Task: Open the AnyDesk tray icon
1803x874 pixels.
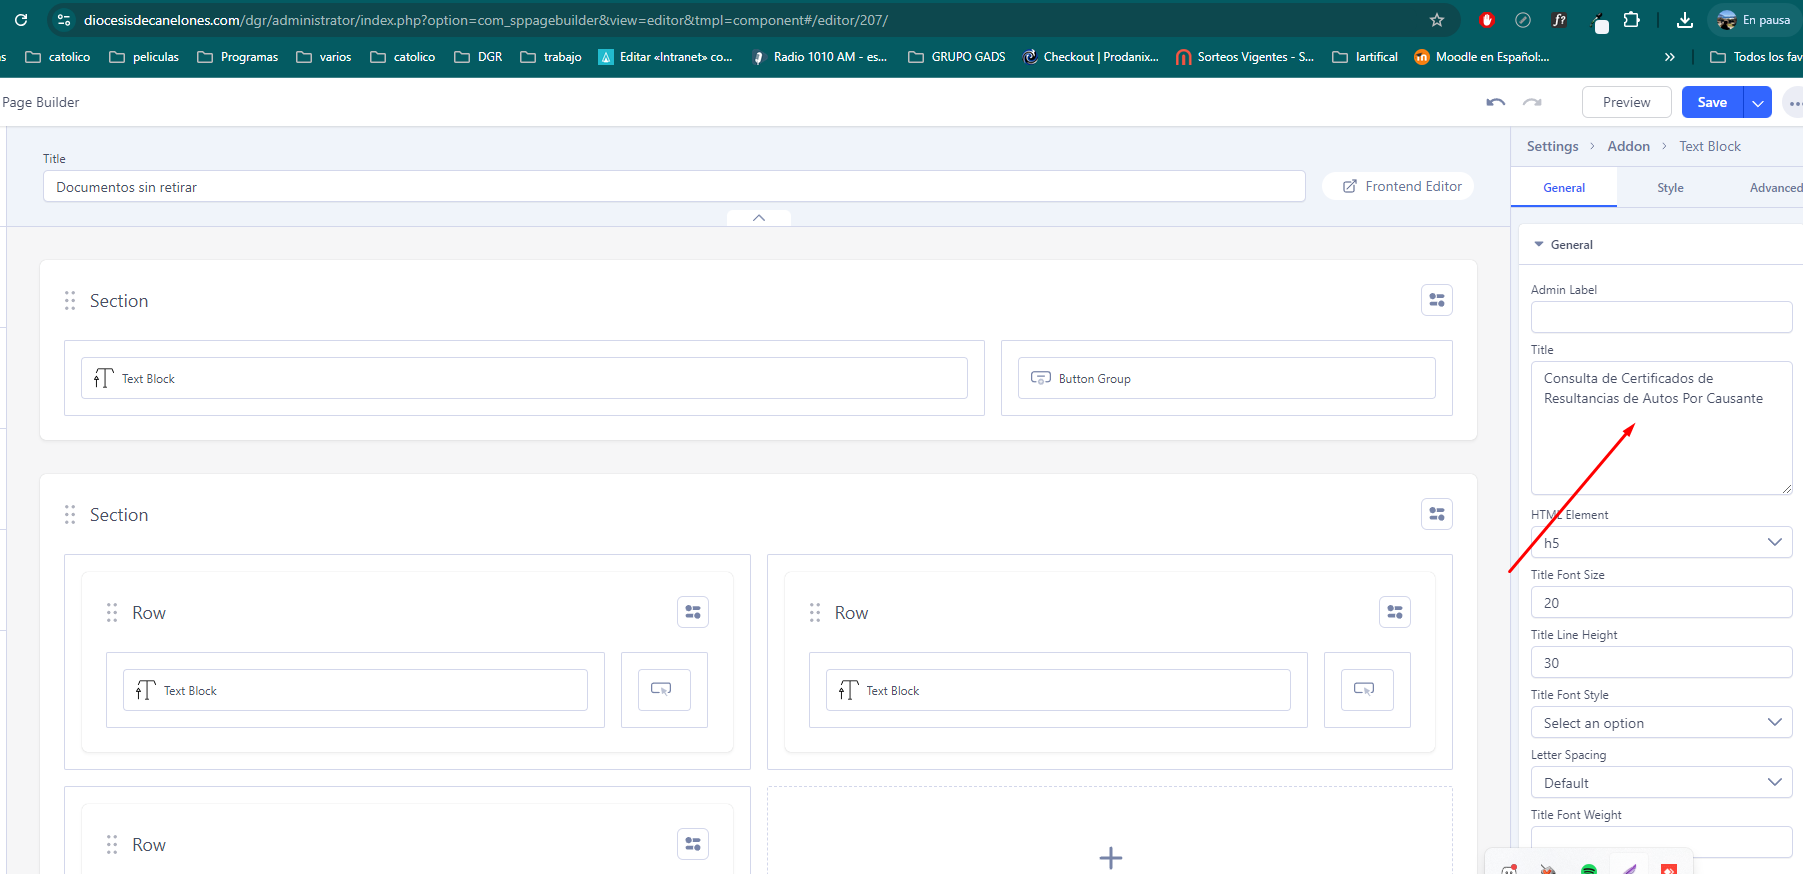Action: tap(1669, 869)
